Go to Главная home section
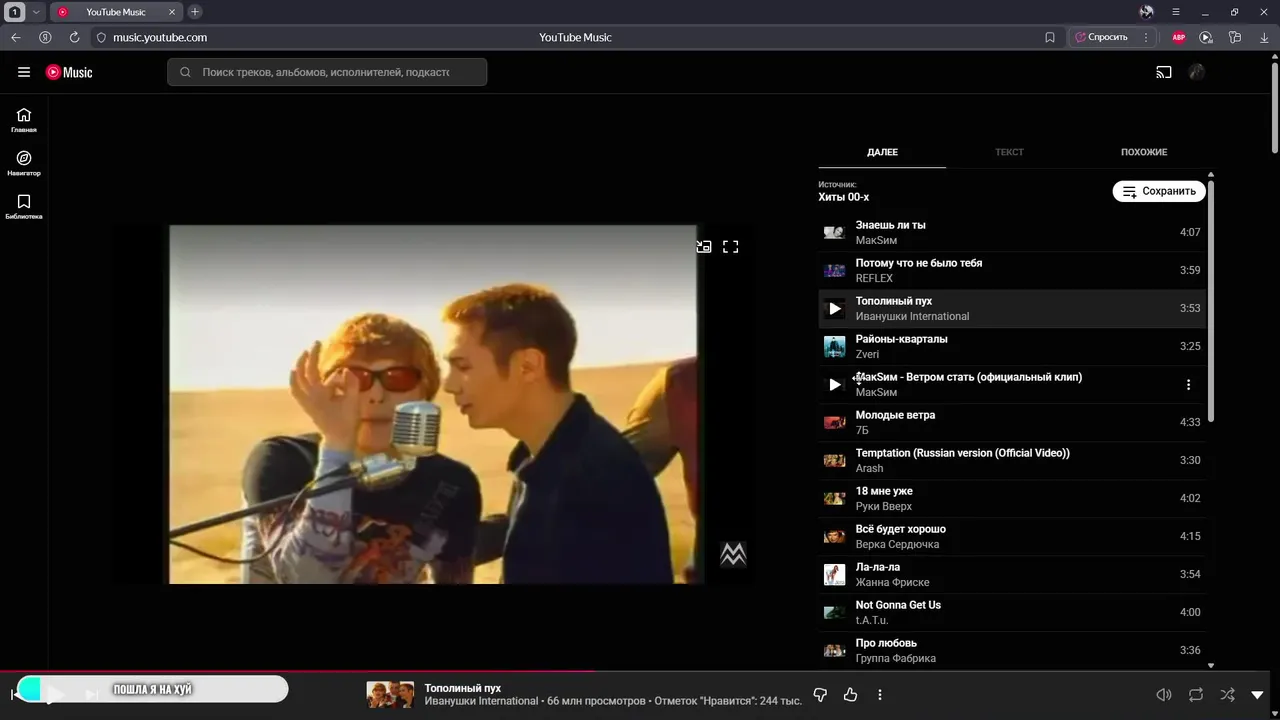This screenshot has height=720, width=1280. [24, 120]
